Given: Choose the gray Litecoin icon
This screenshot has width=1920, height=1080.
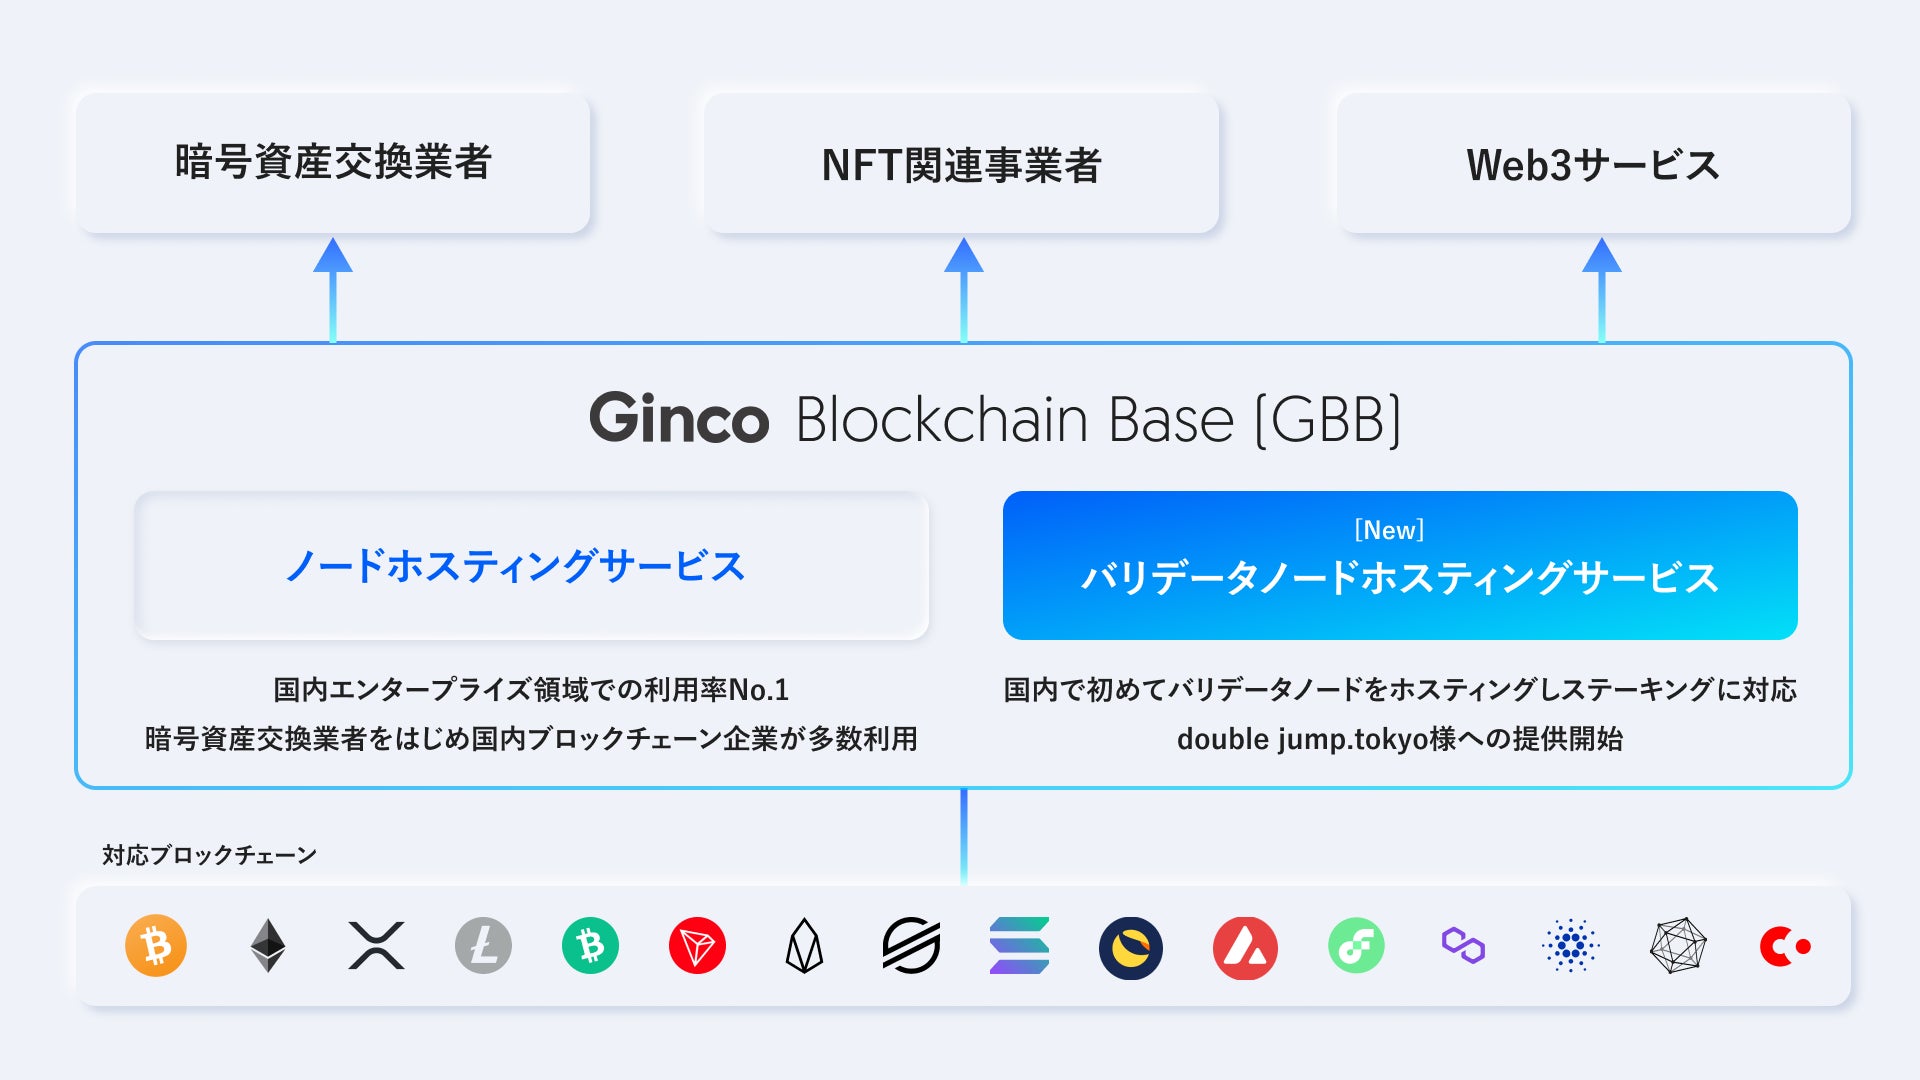Looking at the screenshot, I should (x=483, y=946).
